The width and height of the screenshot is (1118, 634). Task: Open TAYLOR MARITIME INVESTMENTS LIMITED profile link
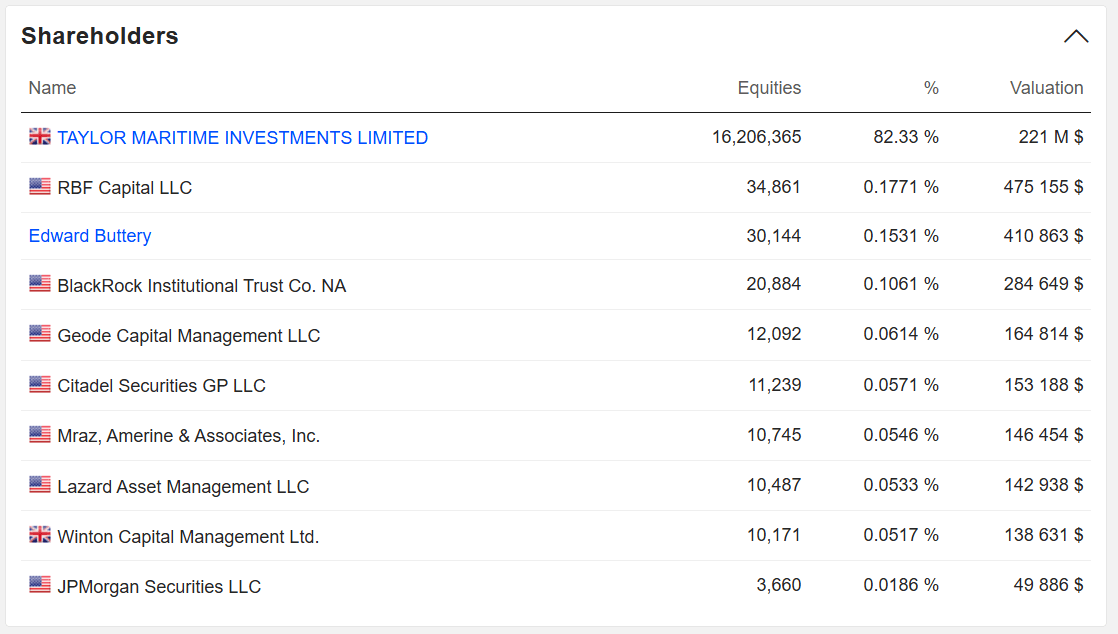[x=242, y=137]
